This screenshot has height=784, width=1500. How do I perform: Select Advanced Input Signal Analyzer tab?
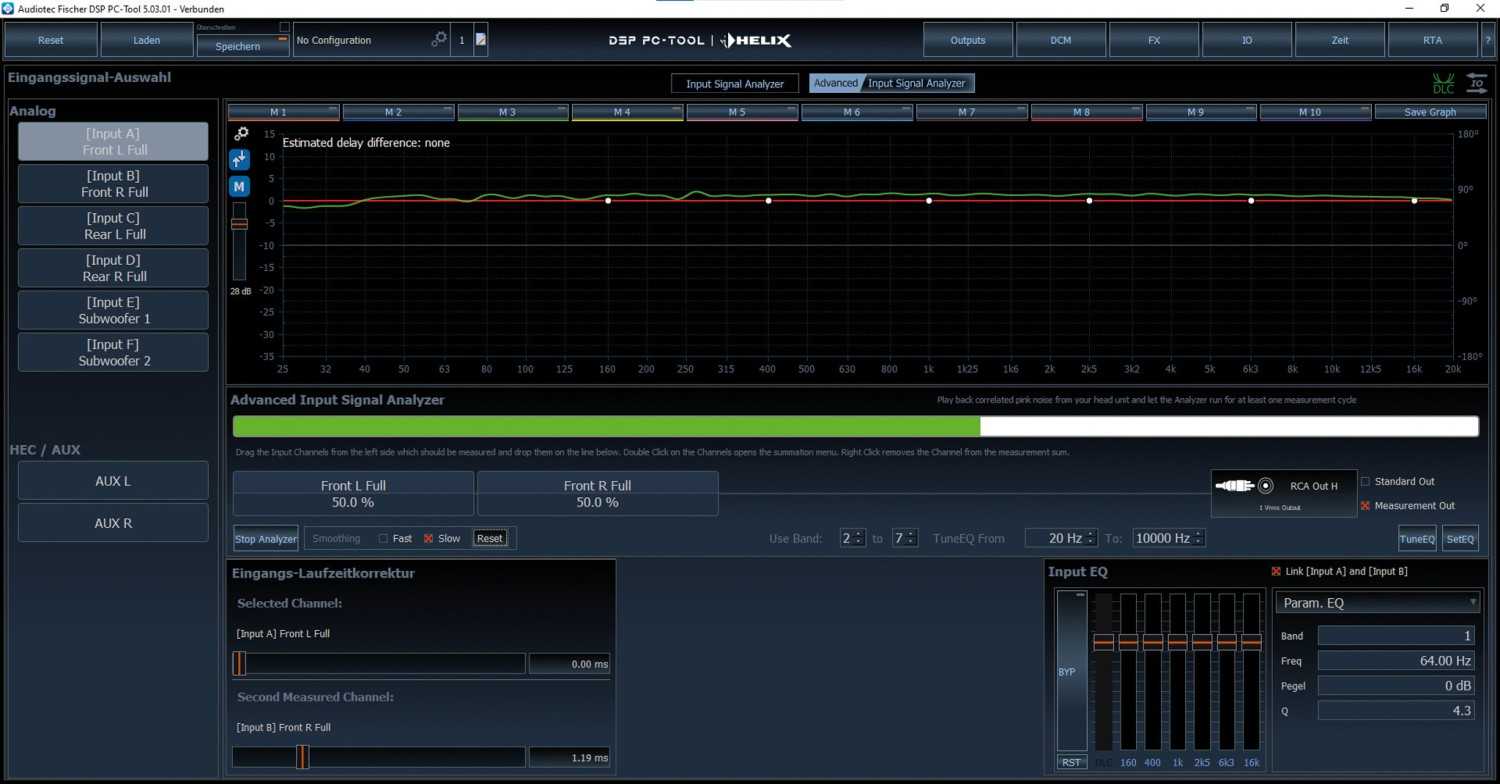pyautogui.click(x=892, y=84)
